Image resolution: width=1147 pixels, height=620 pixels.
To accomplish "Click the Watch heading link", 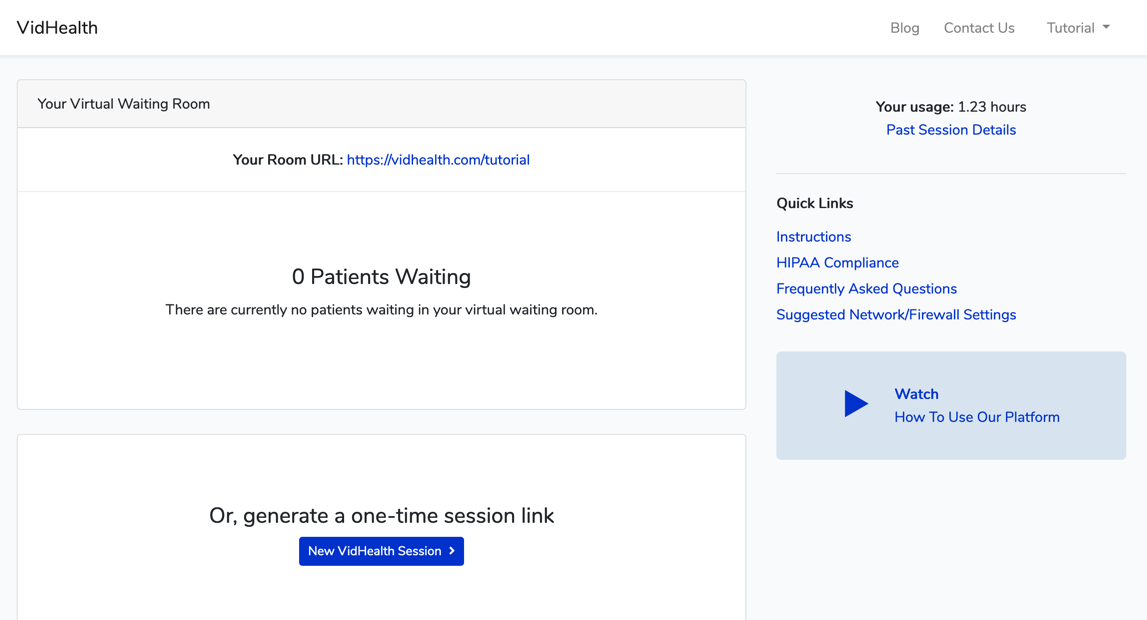I will [916, 394].
